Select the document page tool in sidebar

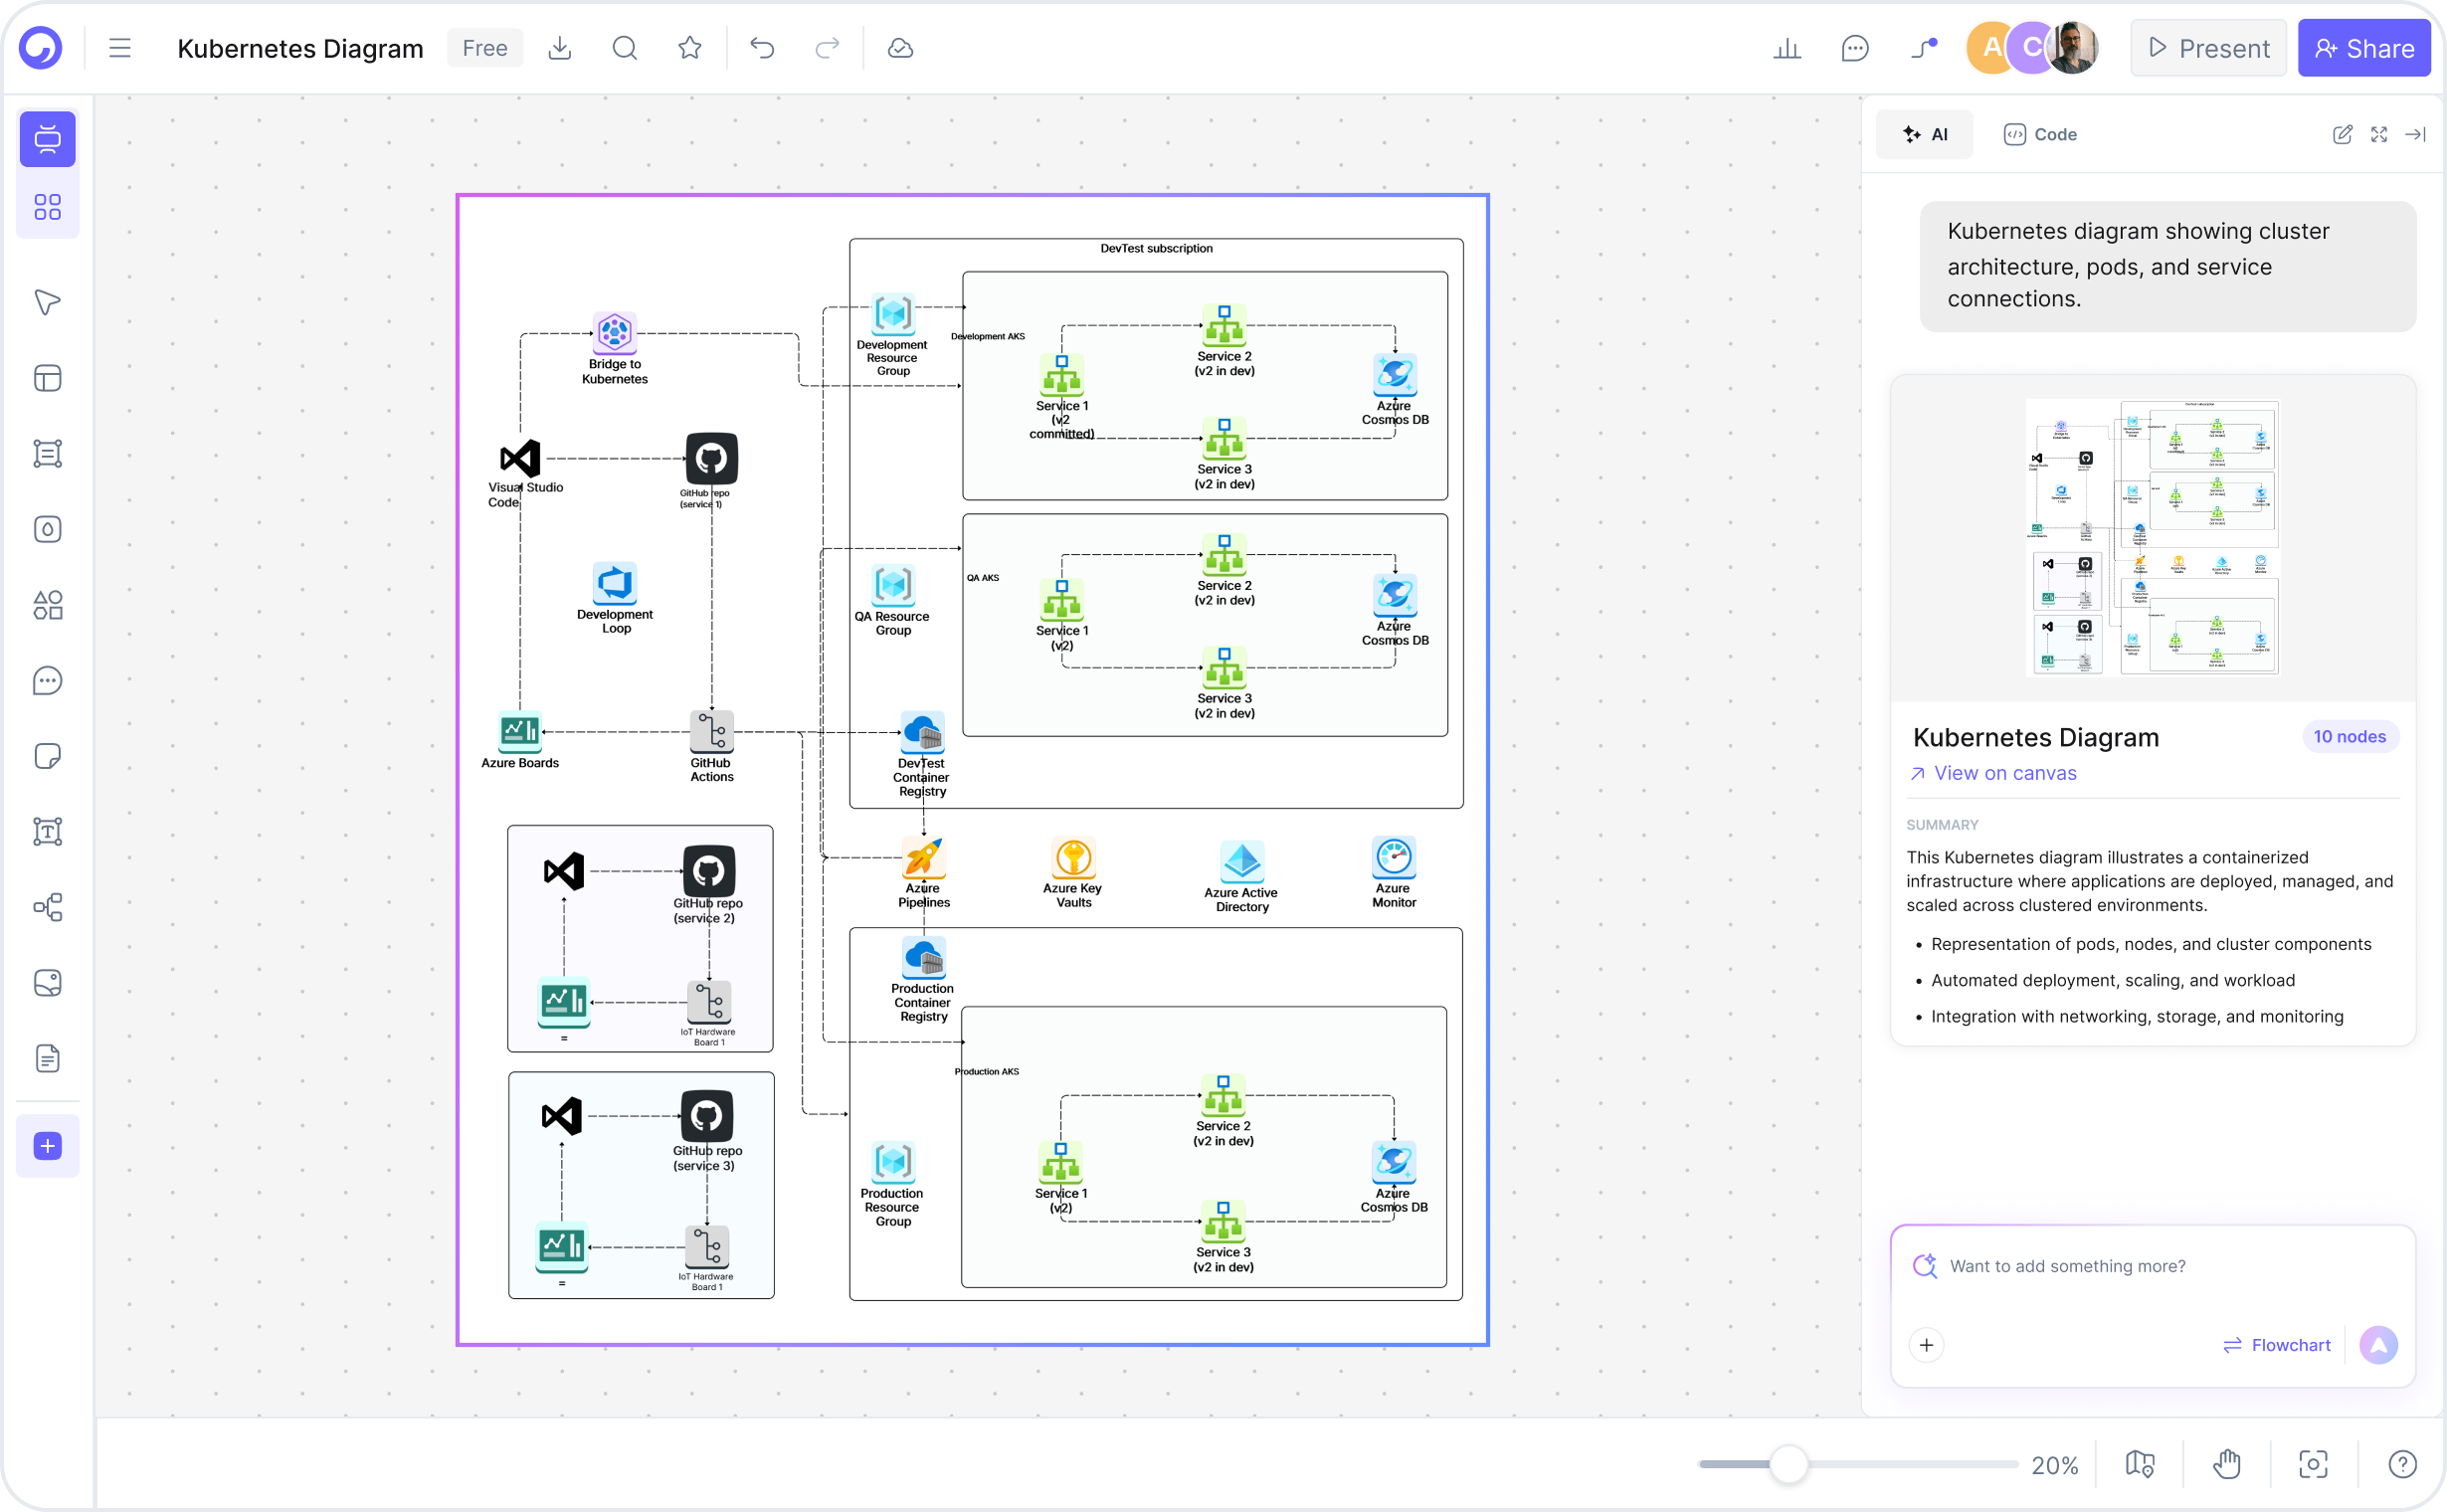[x=48, y=1058]
